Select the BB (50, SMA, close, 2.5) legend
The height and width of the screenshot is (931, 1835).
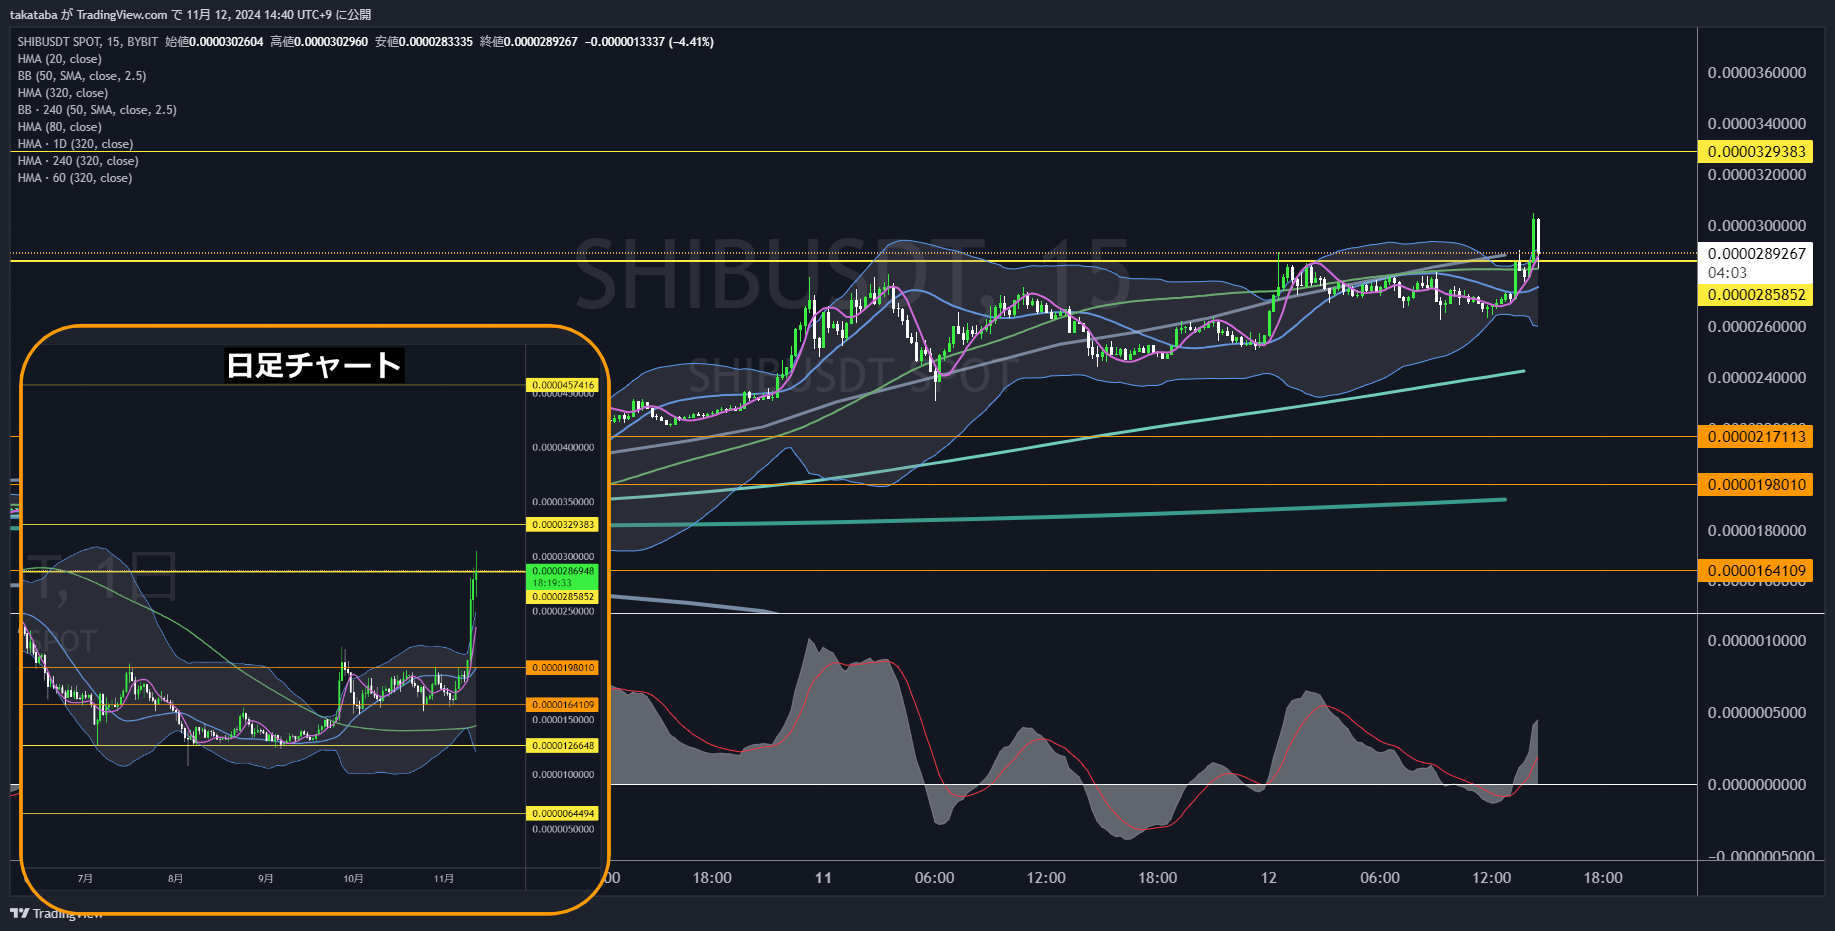[x=82, y=76]
